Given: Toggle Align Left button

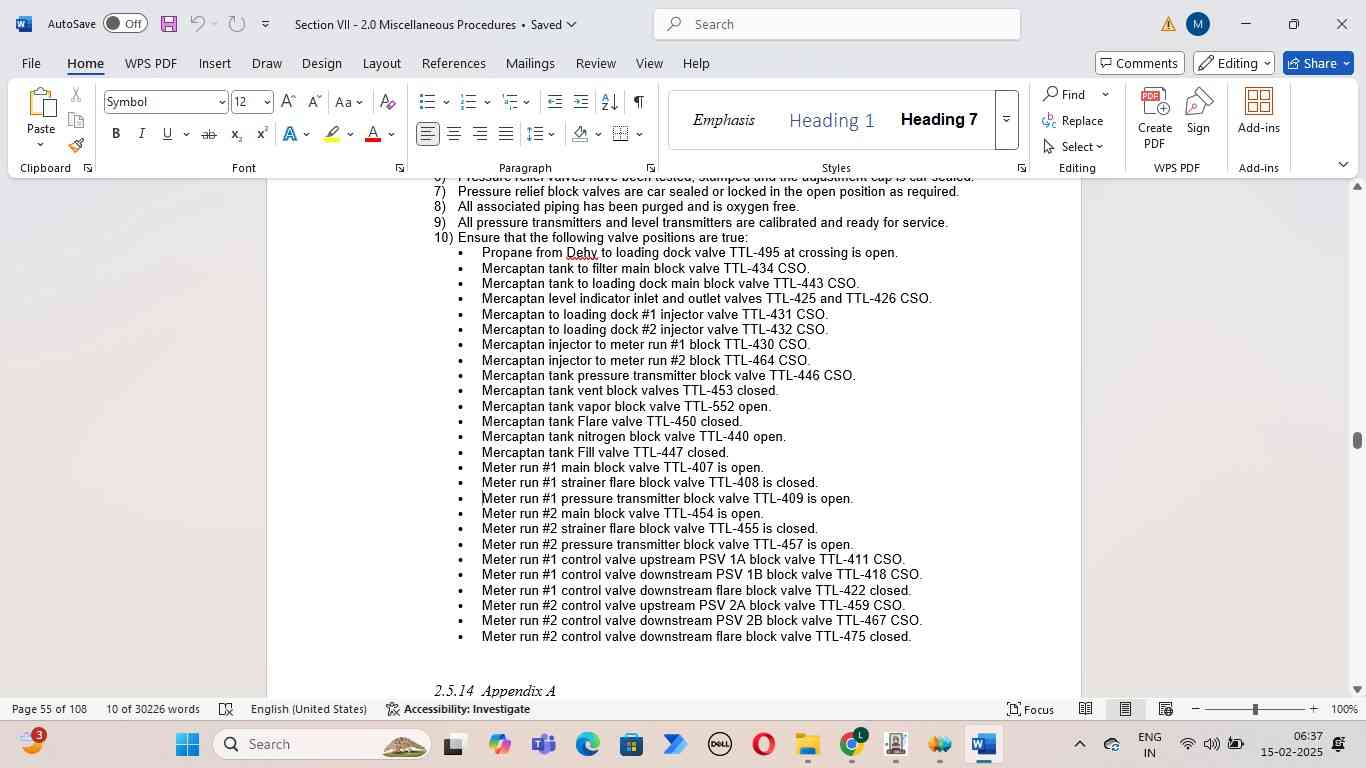Looking at the screenshot, I should point(428,134).
